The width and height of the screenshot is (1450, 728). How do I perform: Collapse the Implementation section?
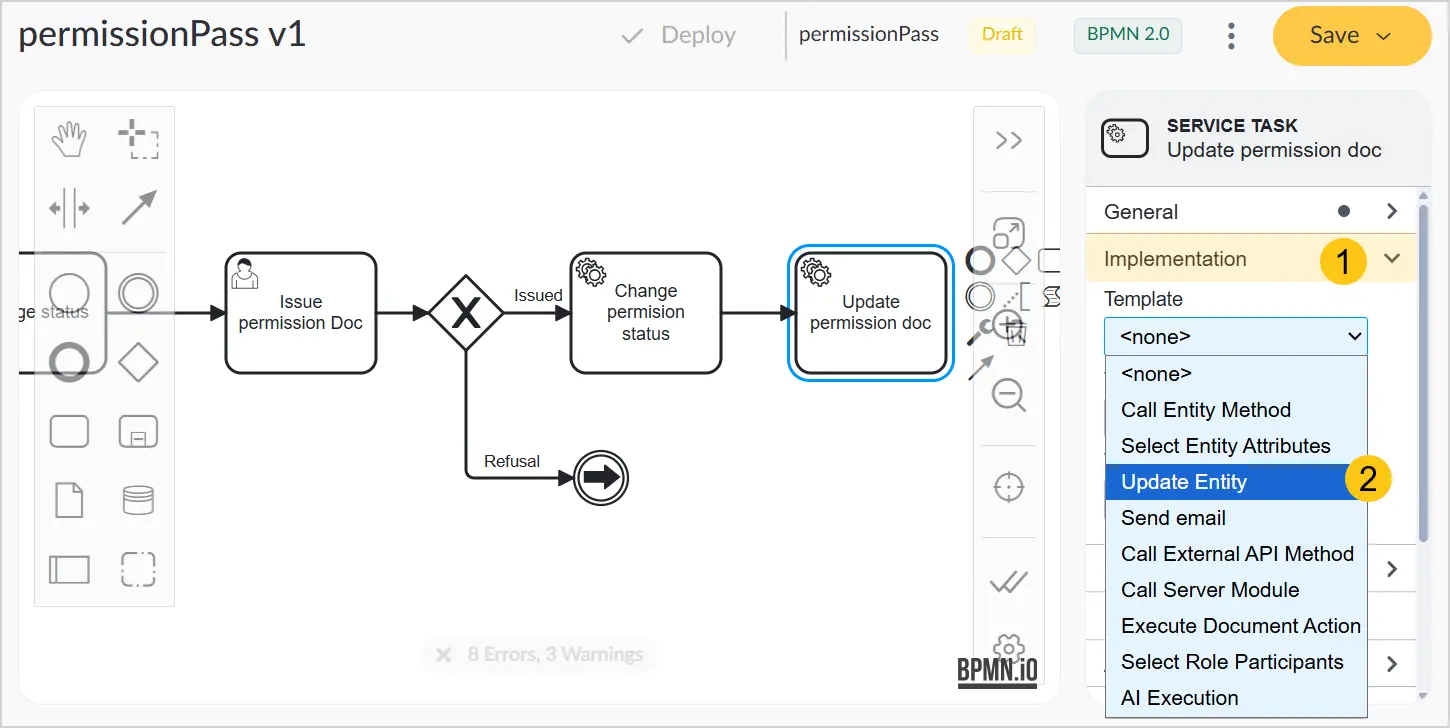click(x=1392, y=259)
